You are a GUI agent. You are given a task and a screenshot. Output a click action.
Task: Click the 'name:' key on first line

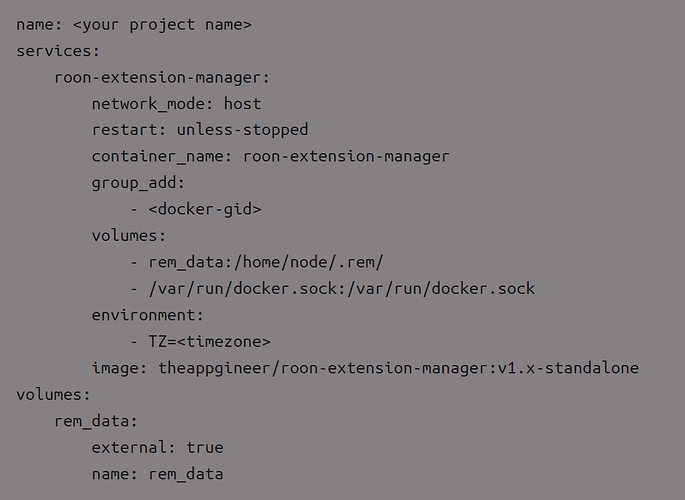[x=39, y=25]
